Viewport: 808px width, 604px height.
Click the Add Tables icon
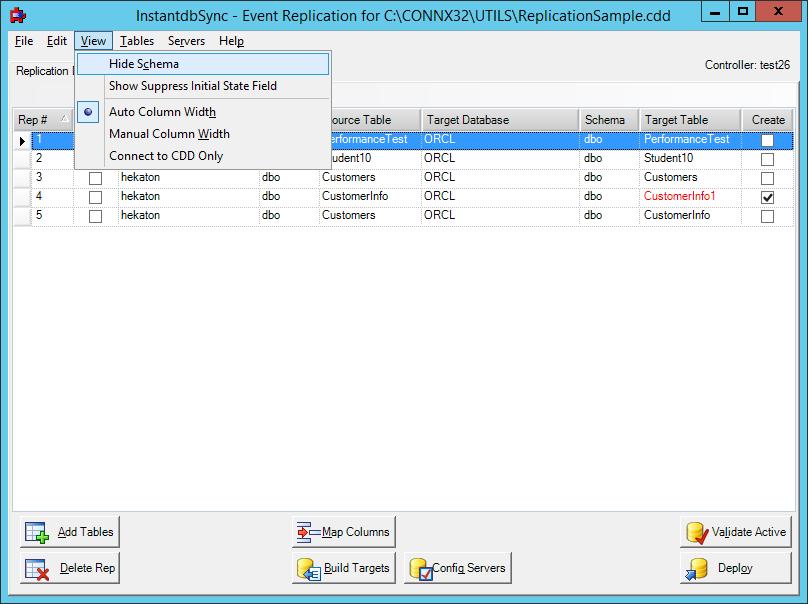point(36,531)
